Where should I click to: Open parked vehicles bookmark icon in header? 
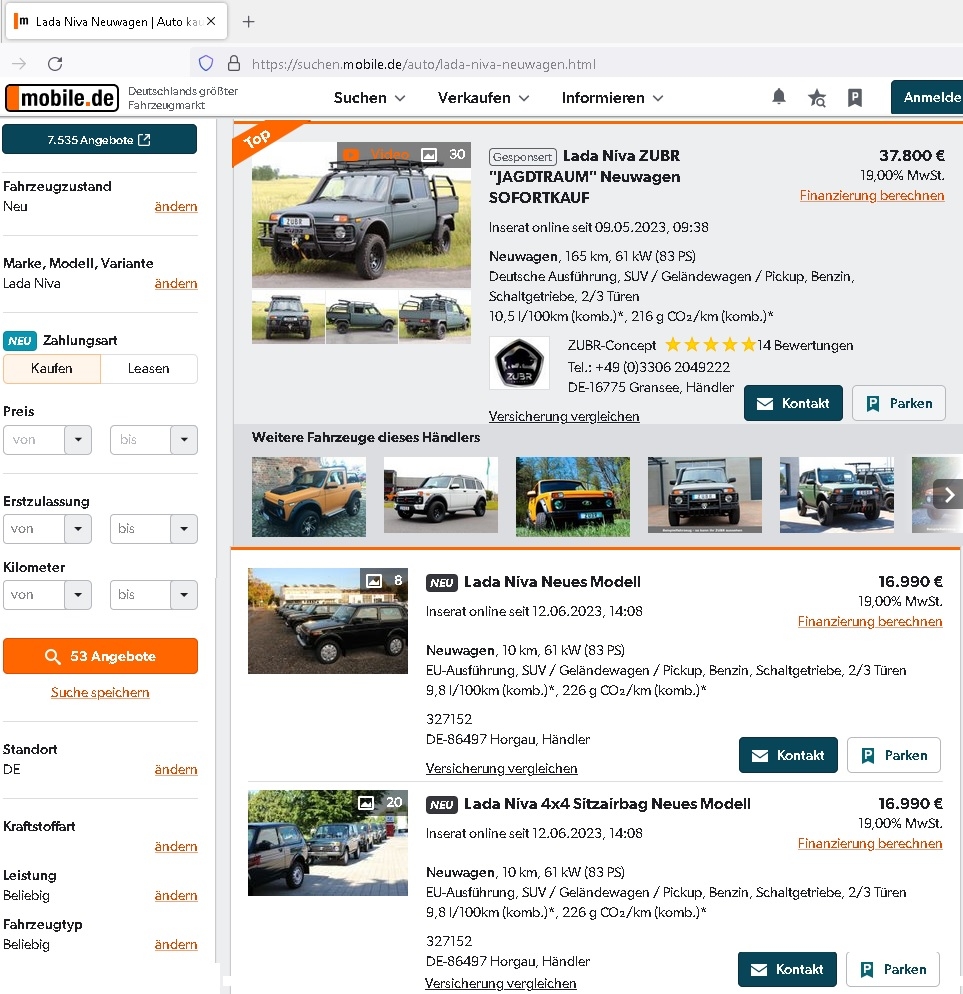(x=855, y=98)
